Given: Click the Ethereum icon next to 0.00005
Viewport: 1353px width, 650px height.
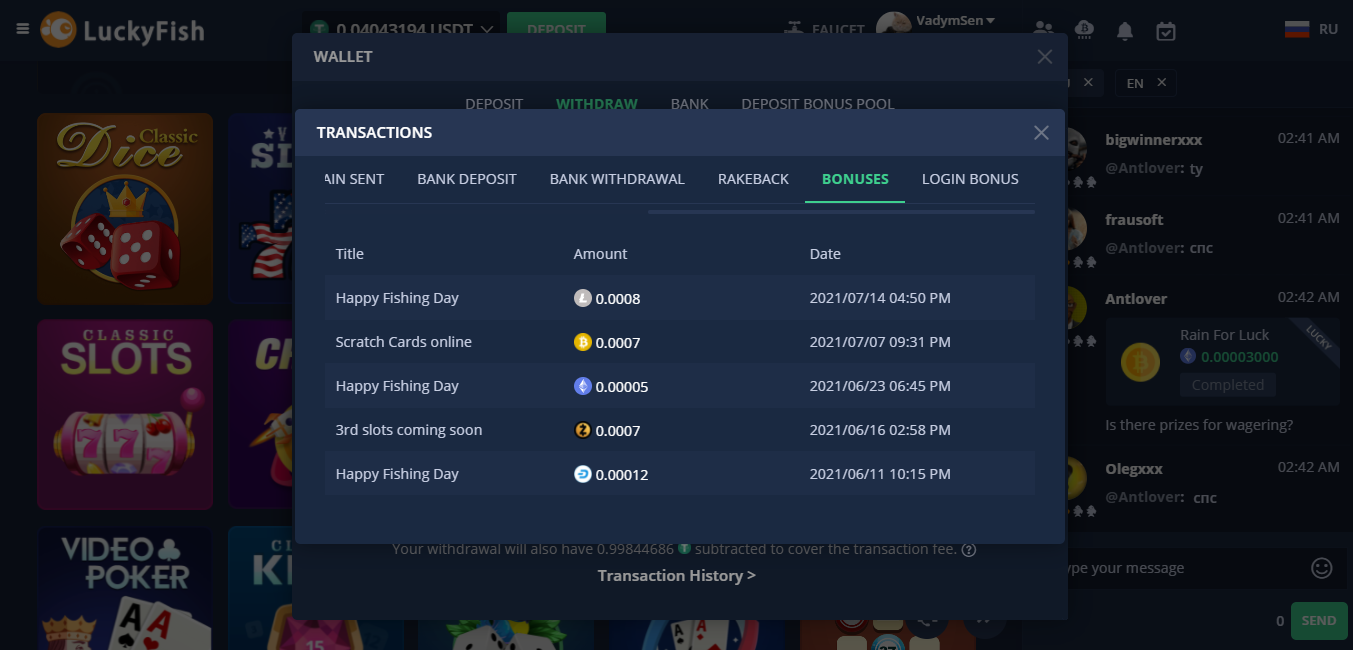Looking at the screenshot, I should (x=583, y=386).
